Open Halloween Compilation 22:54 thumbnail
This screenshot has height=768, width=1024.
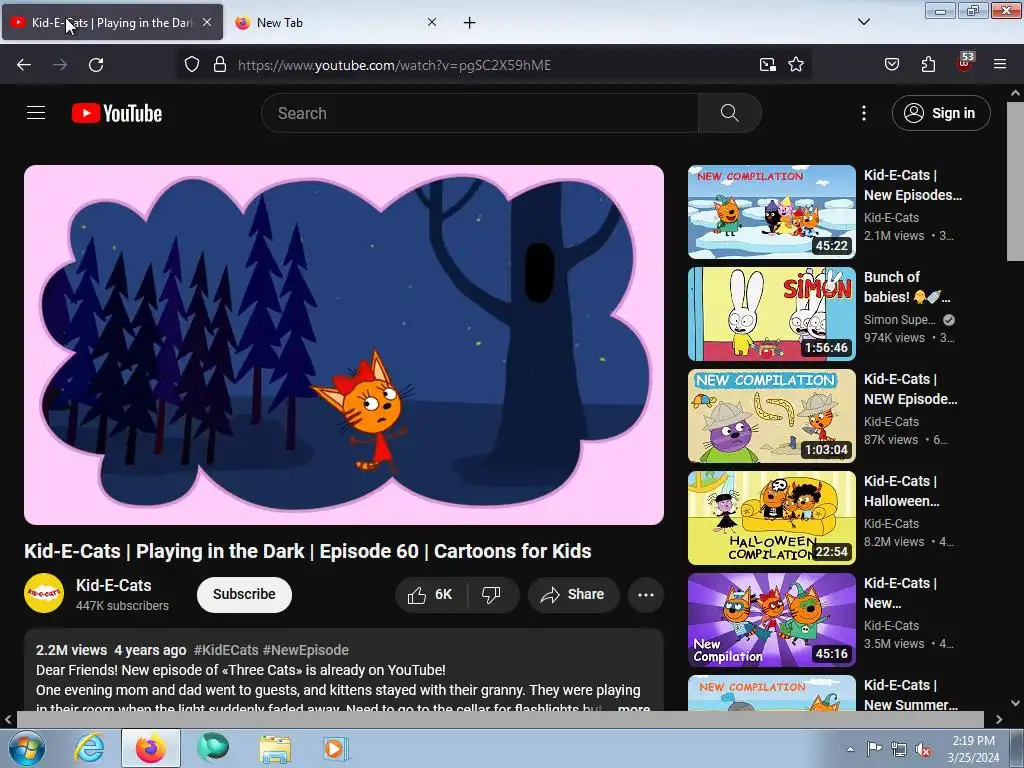(x=772, y=518)
